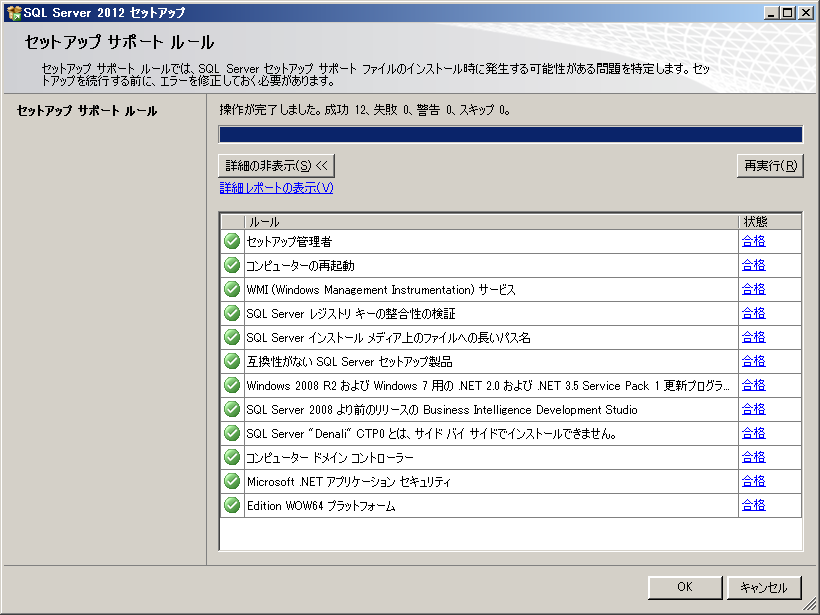
Task: Click the ルール column header
Action: pyautogui.click(x=490, y=221)
